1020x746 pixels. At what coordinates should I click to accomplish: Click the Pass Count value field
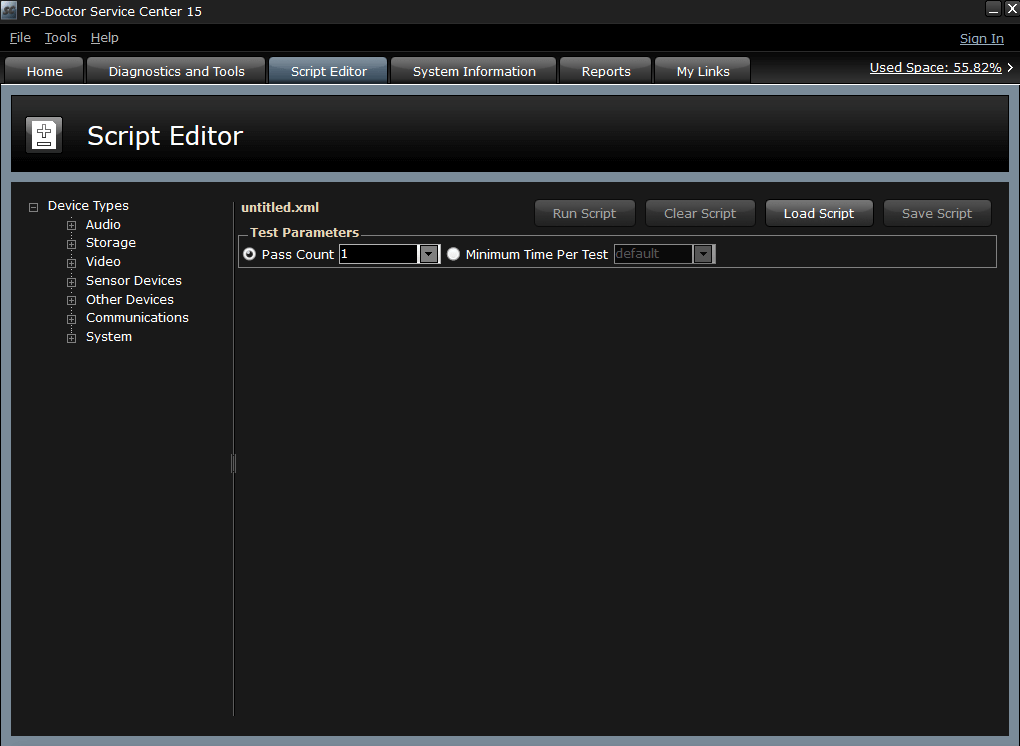(378, 254)
